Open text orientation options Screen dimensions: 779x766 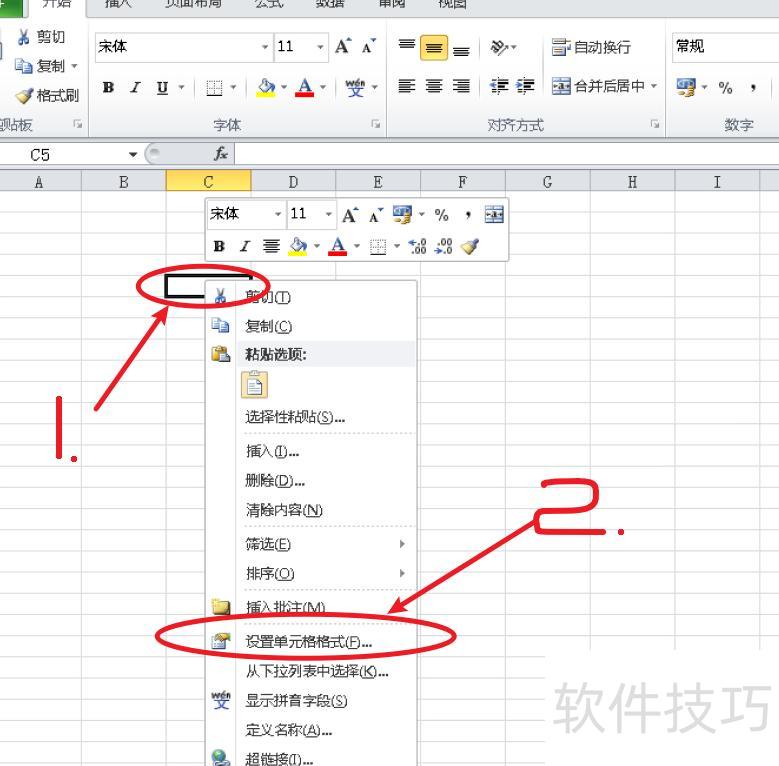503,47
